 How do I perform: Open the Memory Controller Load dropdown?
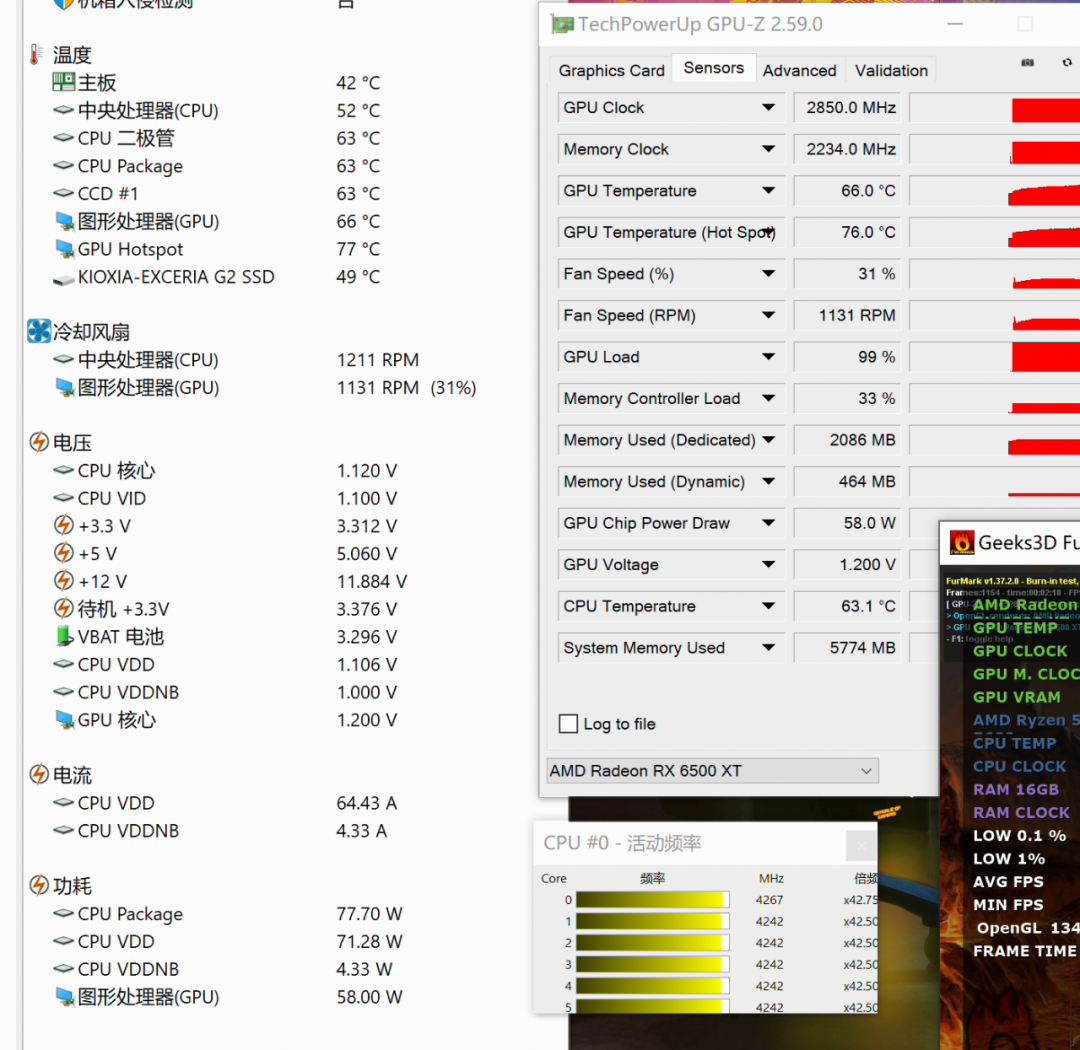click(x=768, y=398)
